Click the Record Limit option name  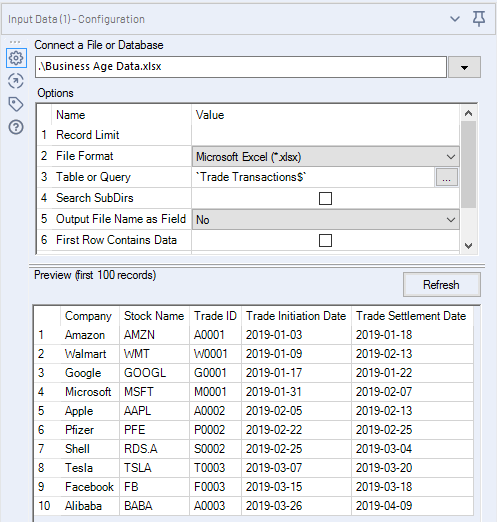click(88, 135)
